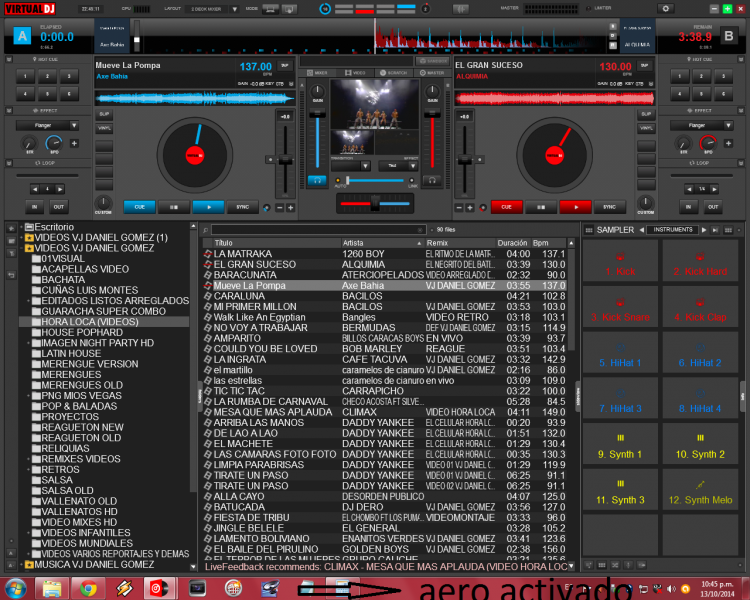The width and height of the screenshot is (750, 600).
Task: Enable headphone cue for deck B
Action: [432, 180]
